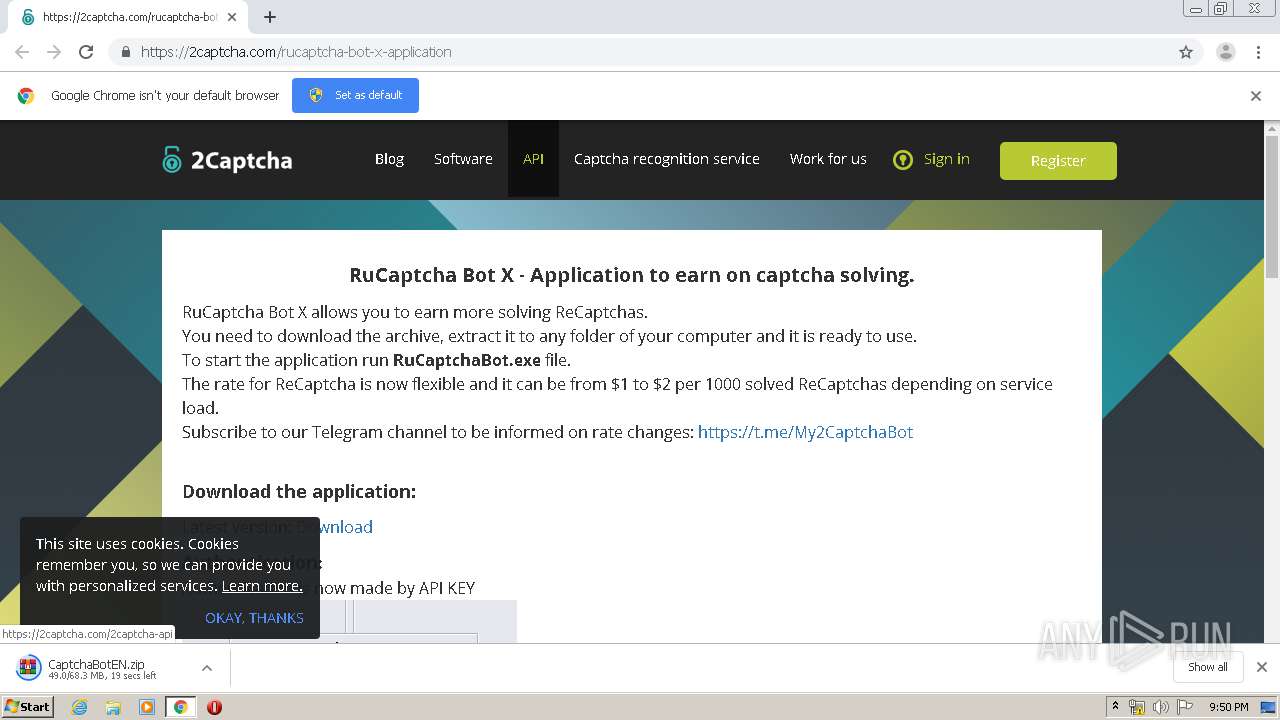Open the Telegram My2CaptchaBot link
The width and height of the screenshot is (1280, 720).
click(805, 432)
